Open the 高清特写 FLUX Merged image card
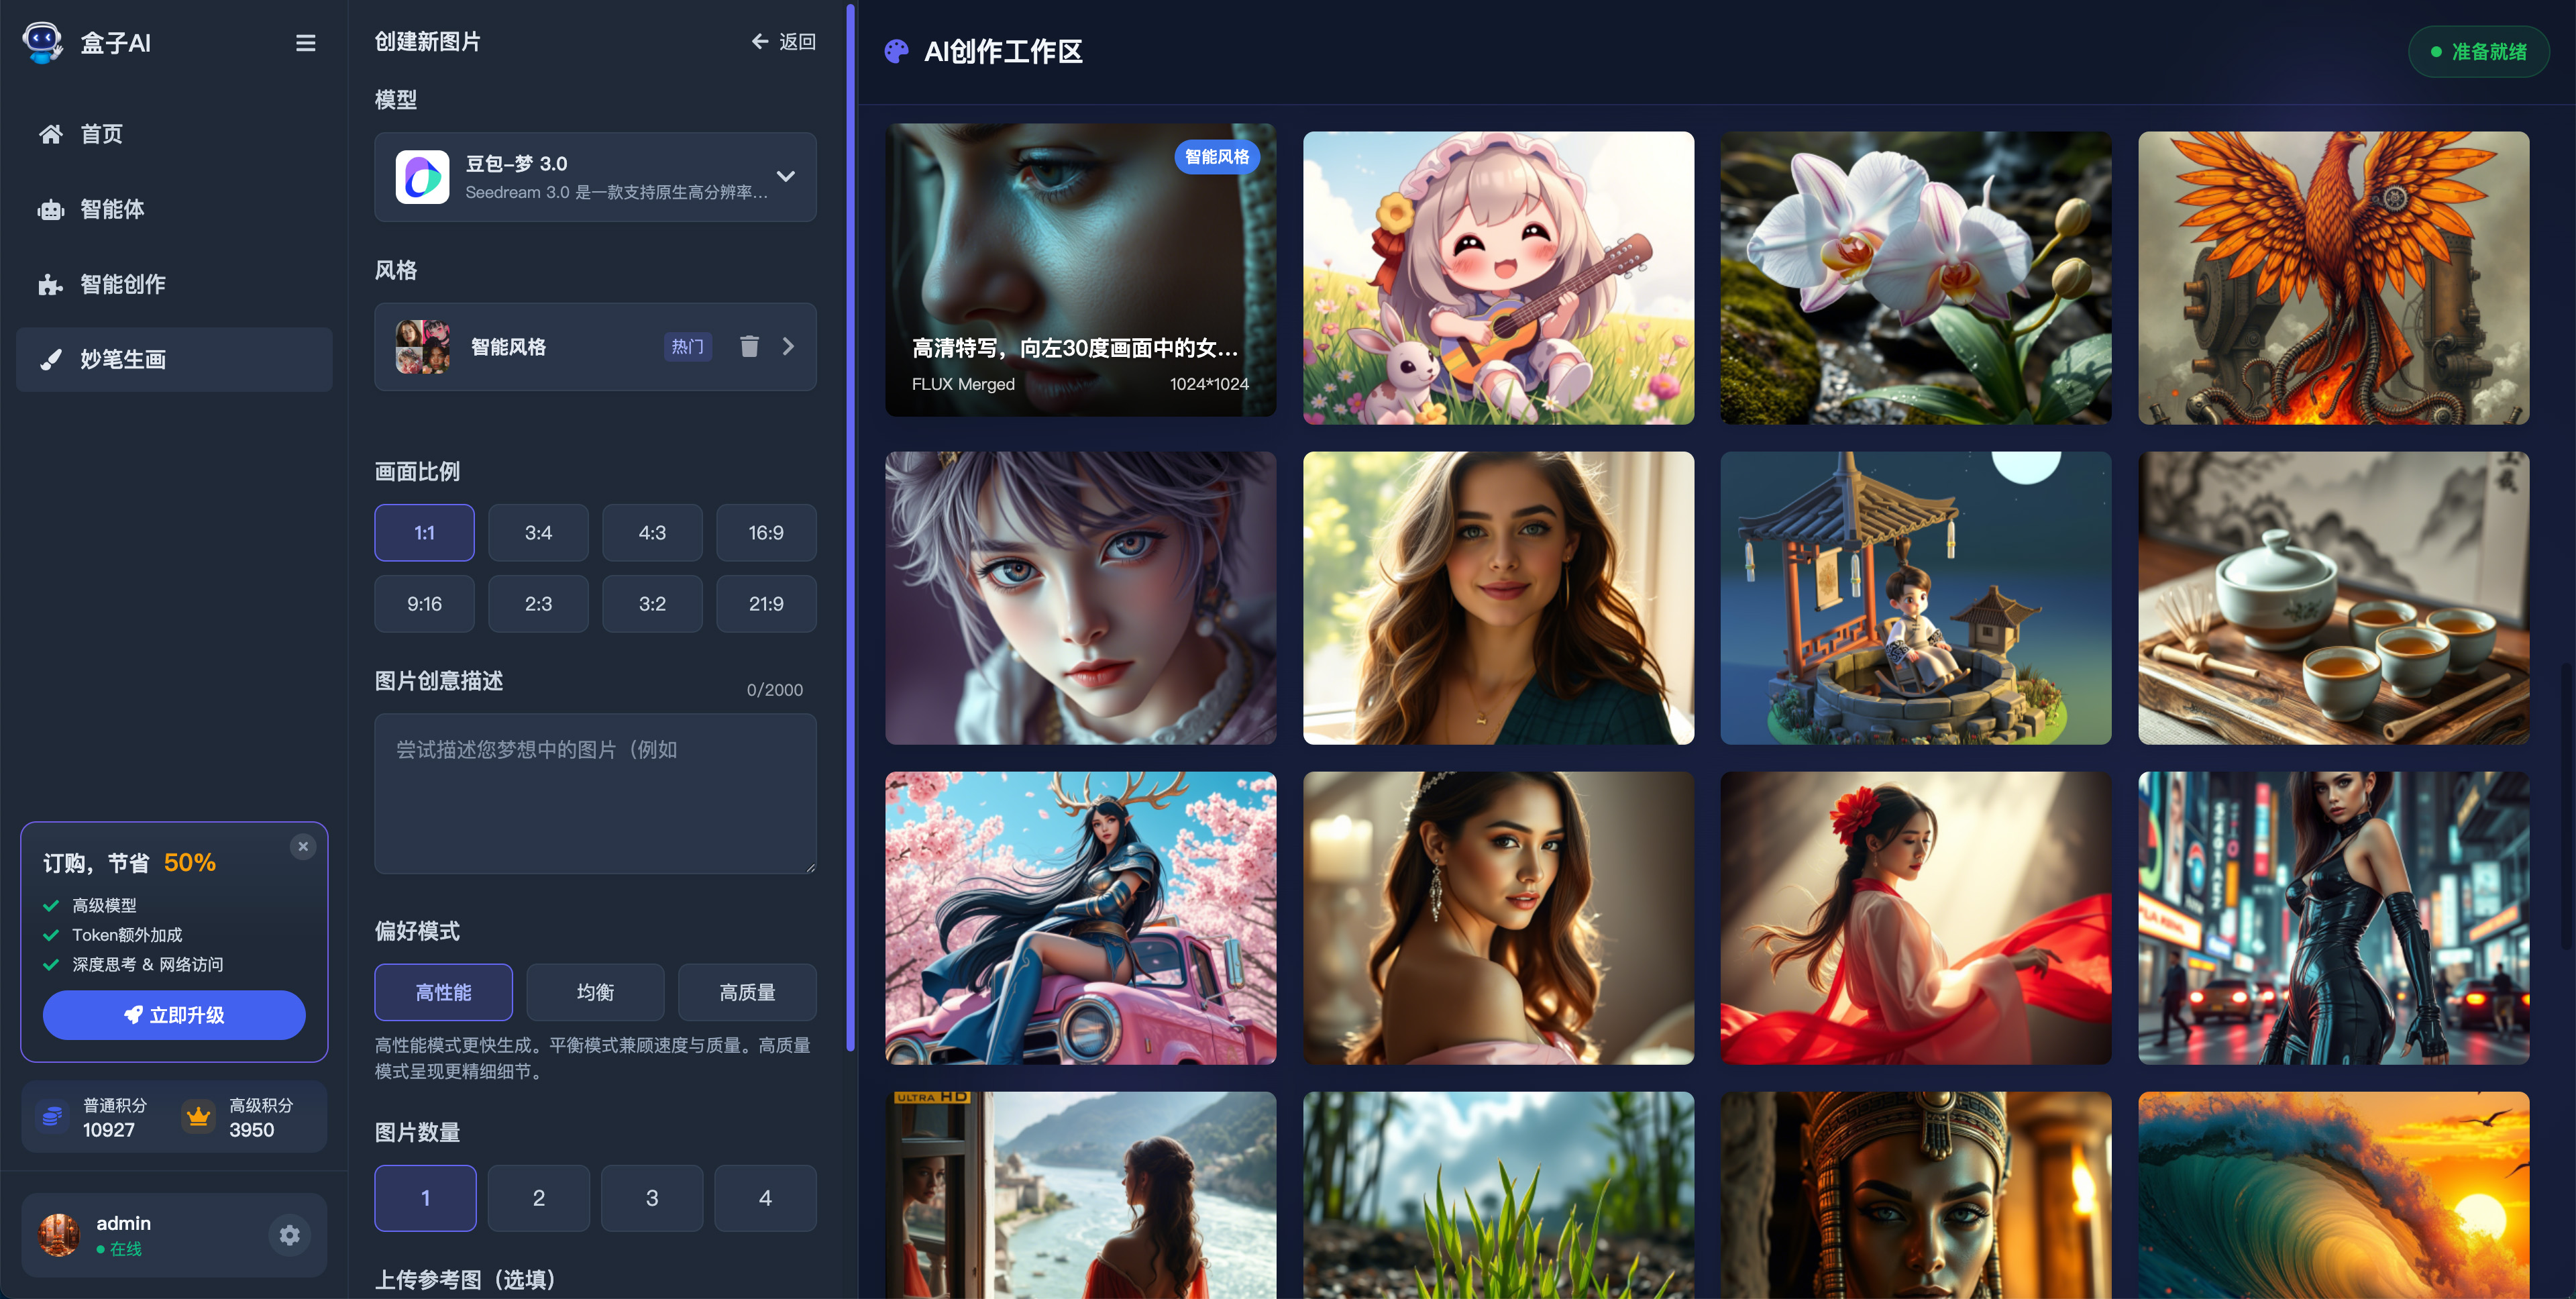Image resolution: width=2576 pixels, height=1299 pixels. coord(1080,270)
